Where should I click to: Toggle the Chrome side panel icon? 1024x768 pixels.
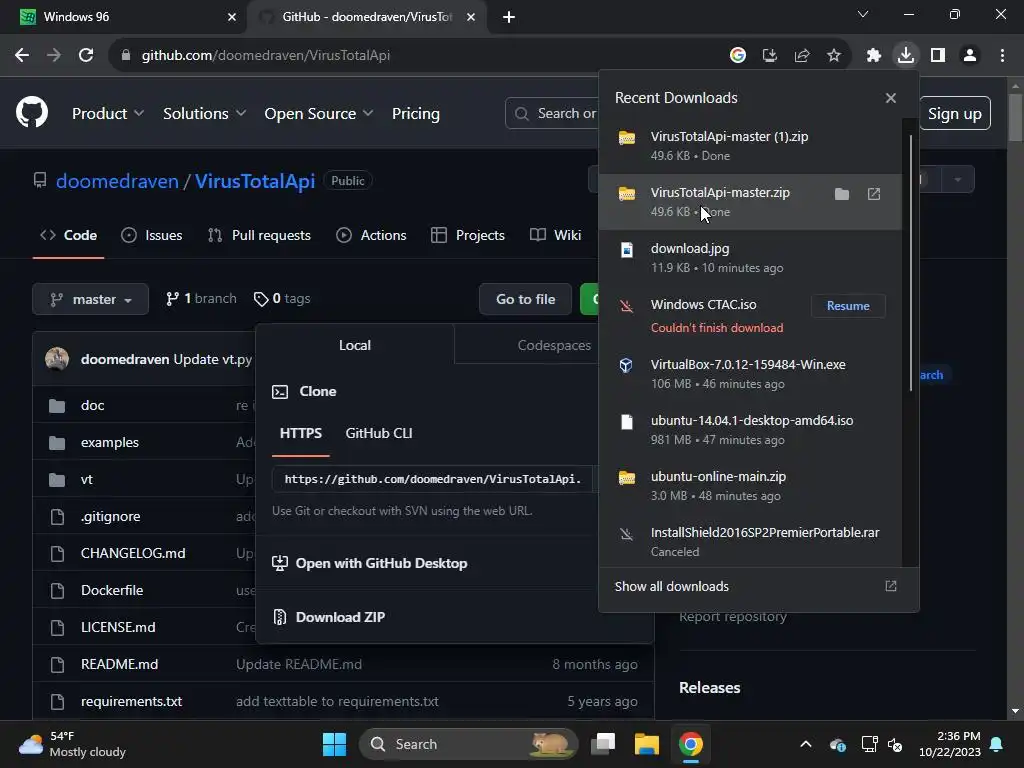point(938,56)
